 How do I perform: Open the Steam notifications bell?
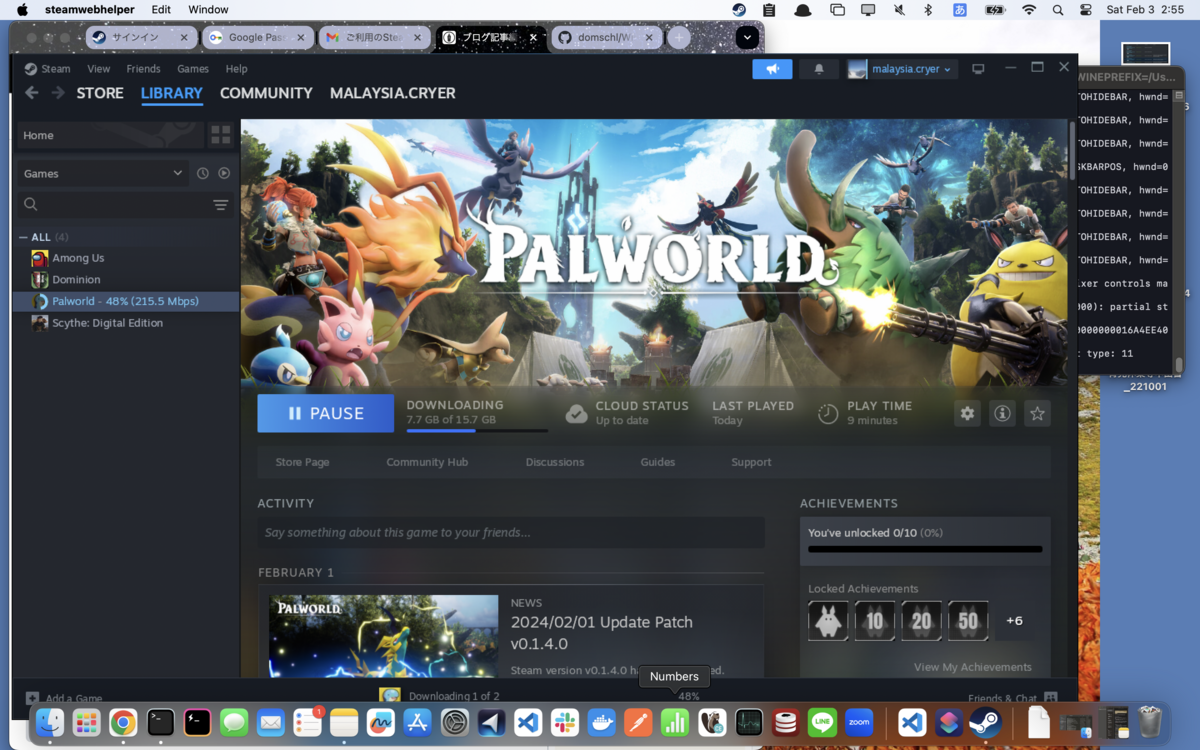(x=819, y=69)
